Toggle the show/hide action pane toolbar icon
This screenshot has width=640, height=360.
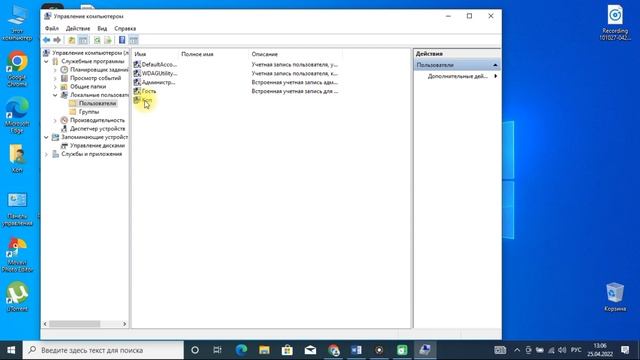pyautogui.click(x=133, y=40)
